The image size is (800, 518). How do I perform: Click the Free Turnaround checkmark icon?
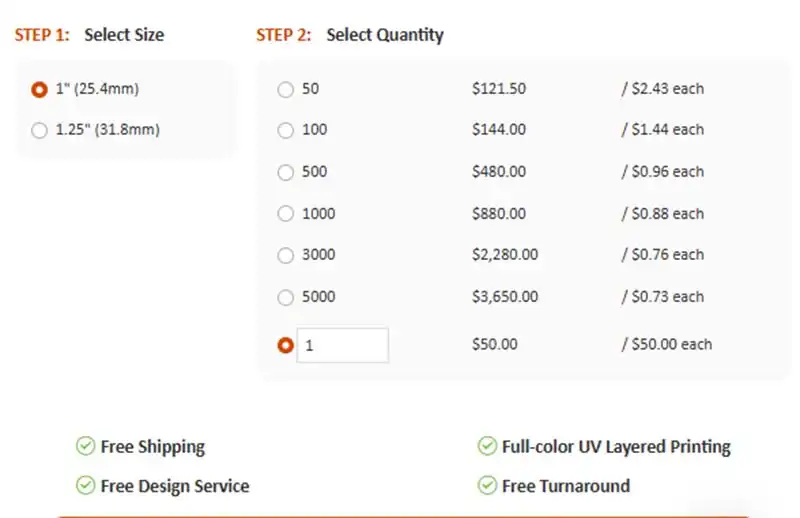click(x=487, y=486)
